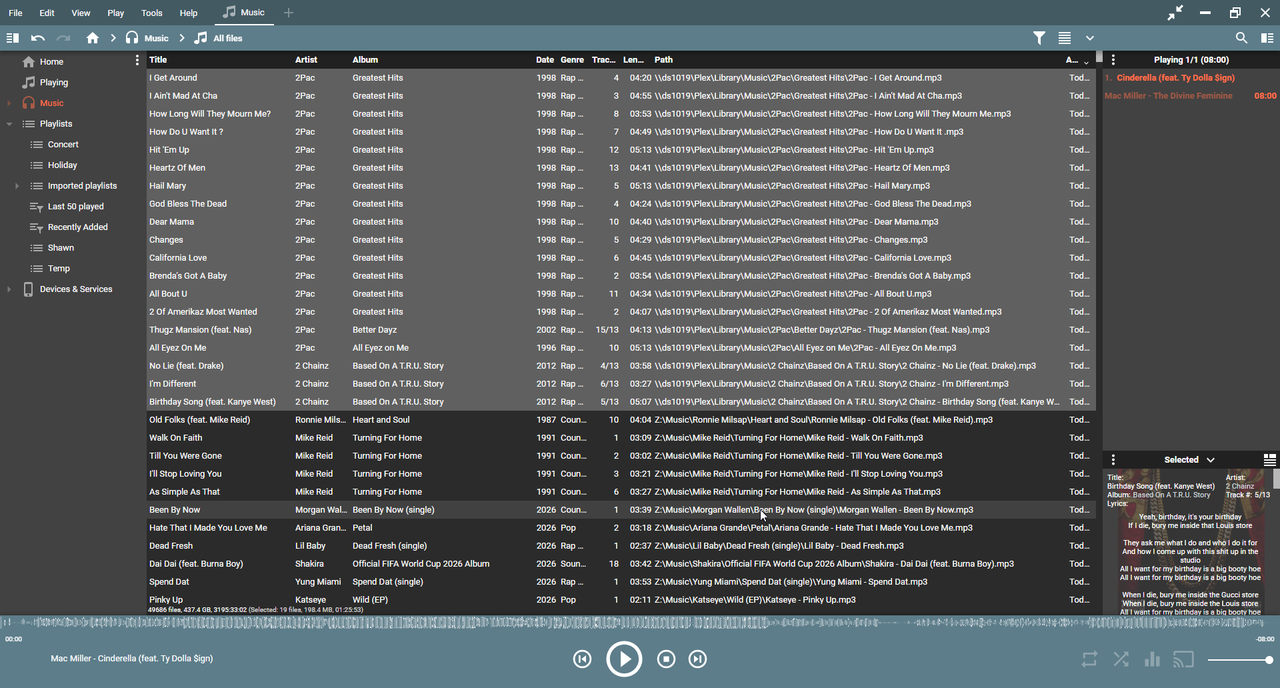Click the All files breadcrumb
Screen dimensions: 1280x688
218,38
